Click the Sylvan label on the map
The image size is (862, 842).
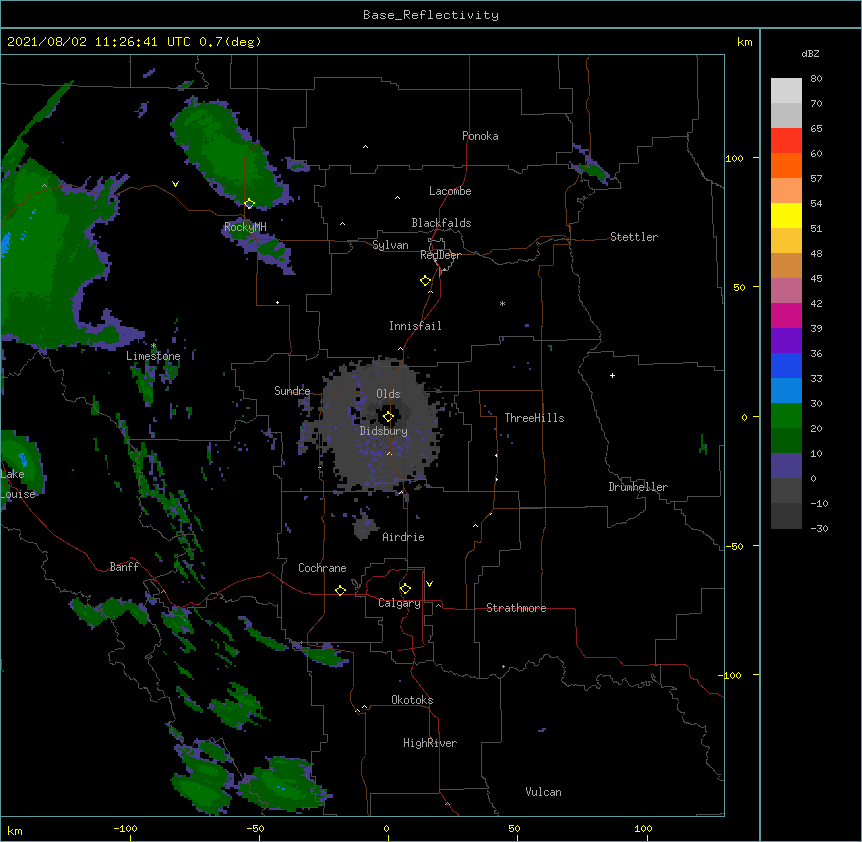390,245
